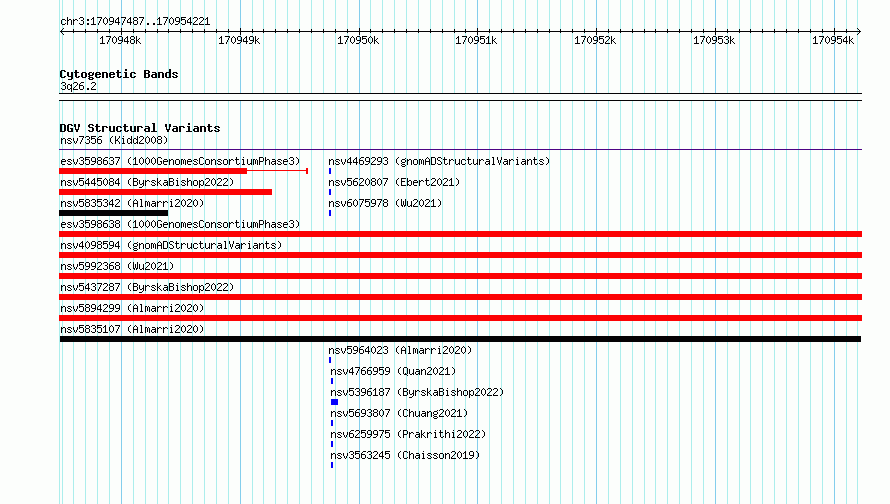Select the nsv5445084 red bar

click(x=166, y=192)
